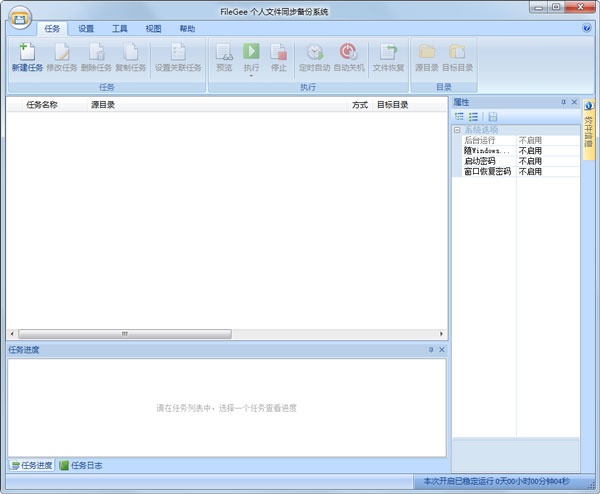Viewport: 600px width, 494px height.
Task: Click the 新建任务 (New Task) icon
Action: (27, 57)
